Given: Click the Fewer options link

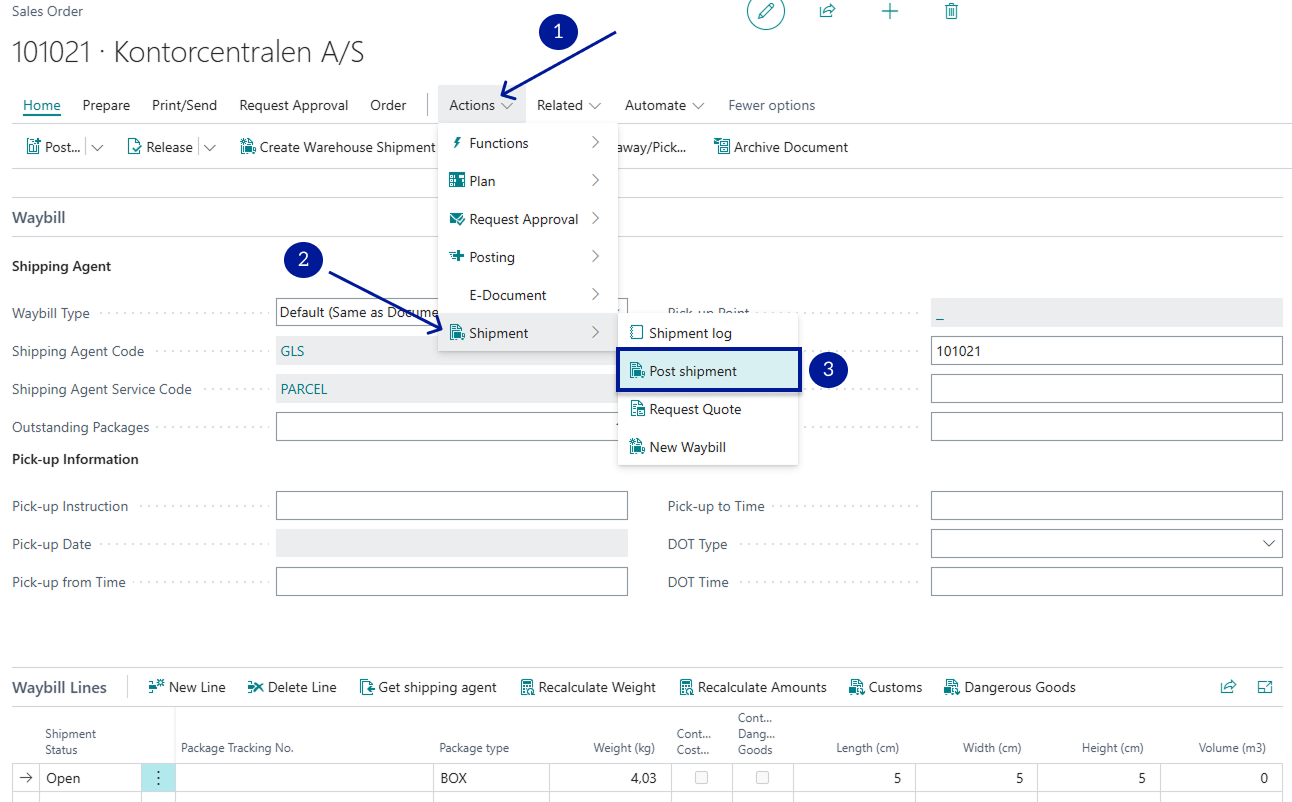Looking at the screenshot, I should 771,105.
